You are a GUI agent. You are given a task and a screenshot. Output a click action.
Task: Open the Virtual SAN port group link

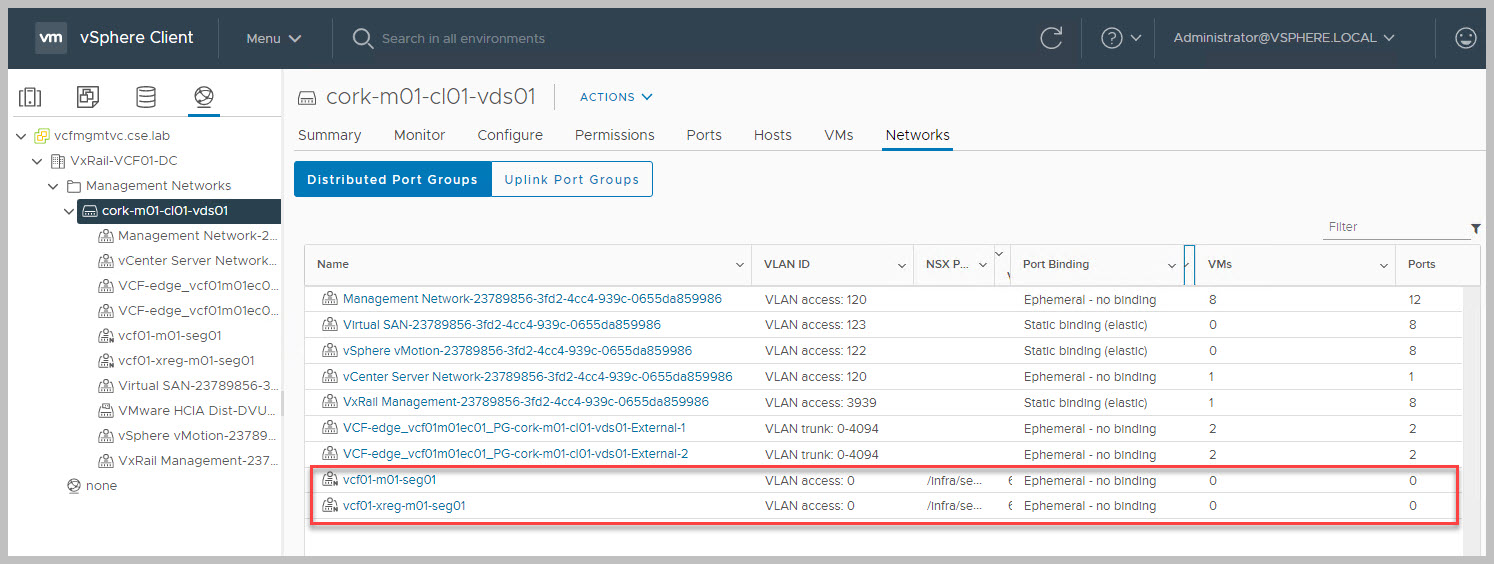tap(501, 325)
